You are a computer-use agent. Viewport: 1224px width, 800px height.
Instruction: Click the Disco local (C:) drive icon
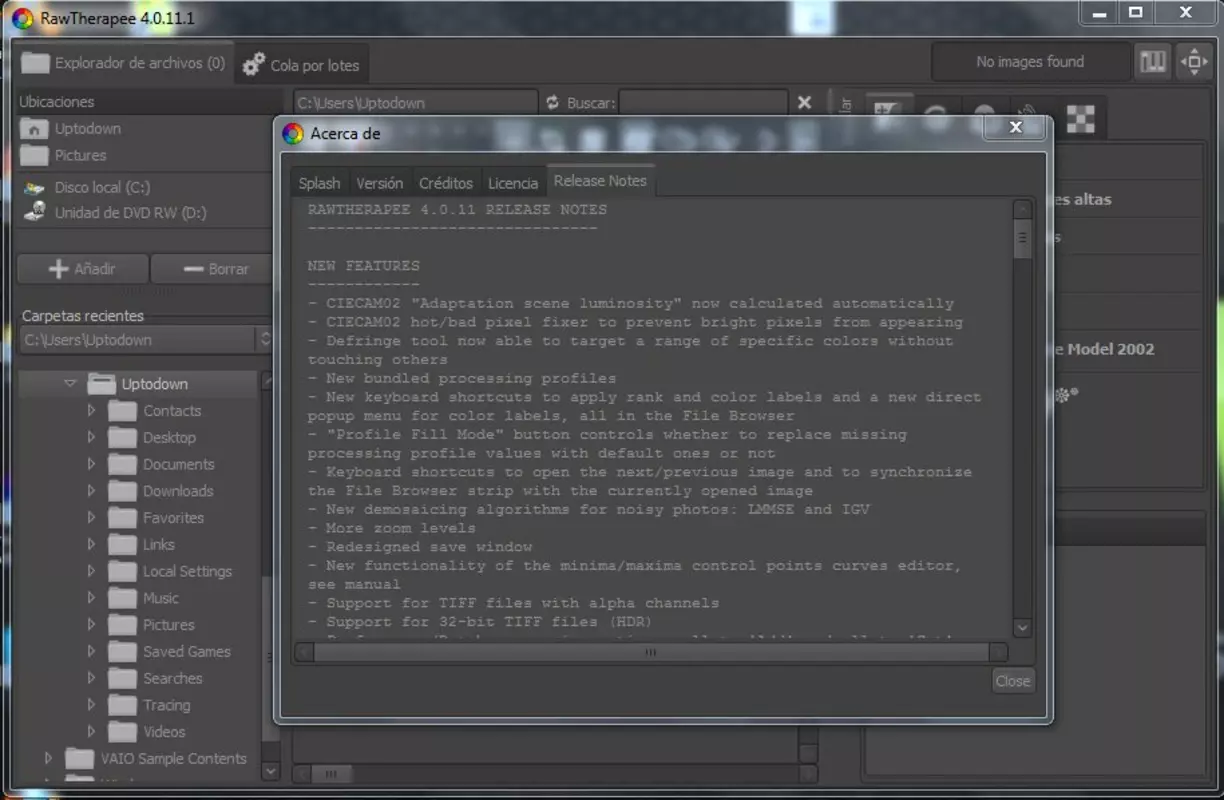[x=35, y=187]
